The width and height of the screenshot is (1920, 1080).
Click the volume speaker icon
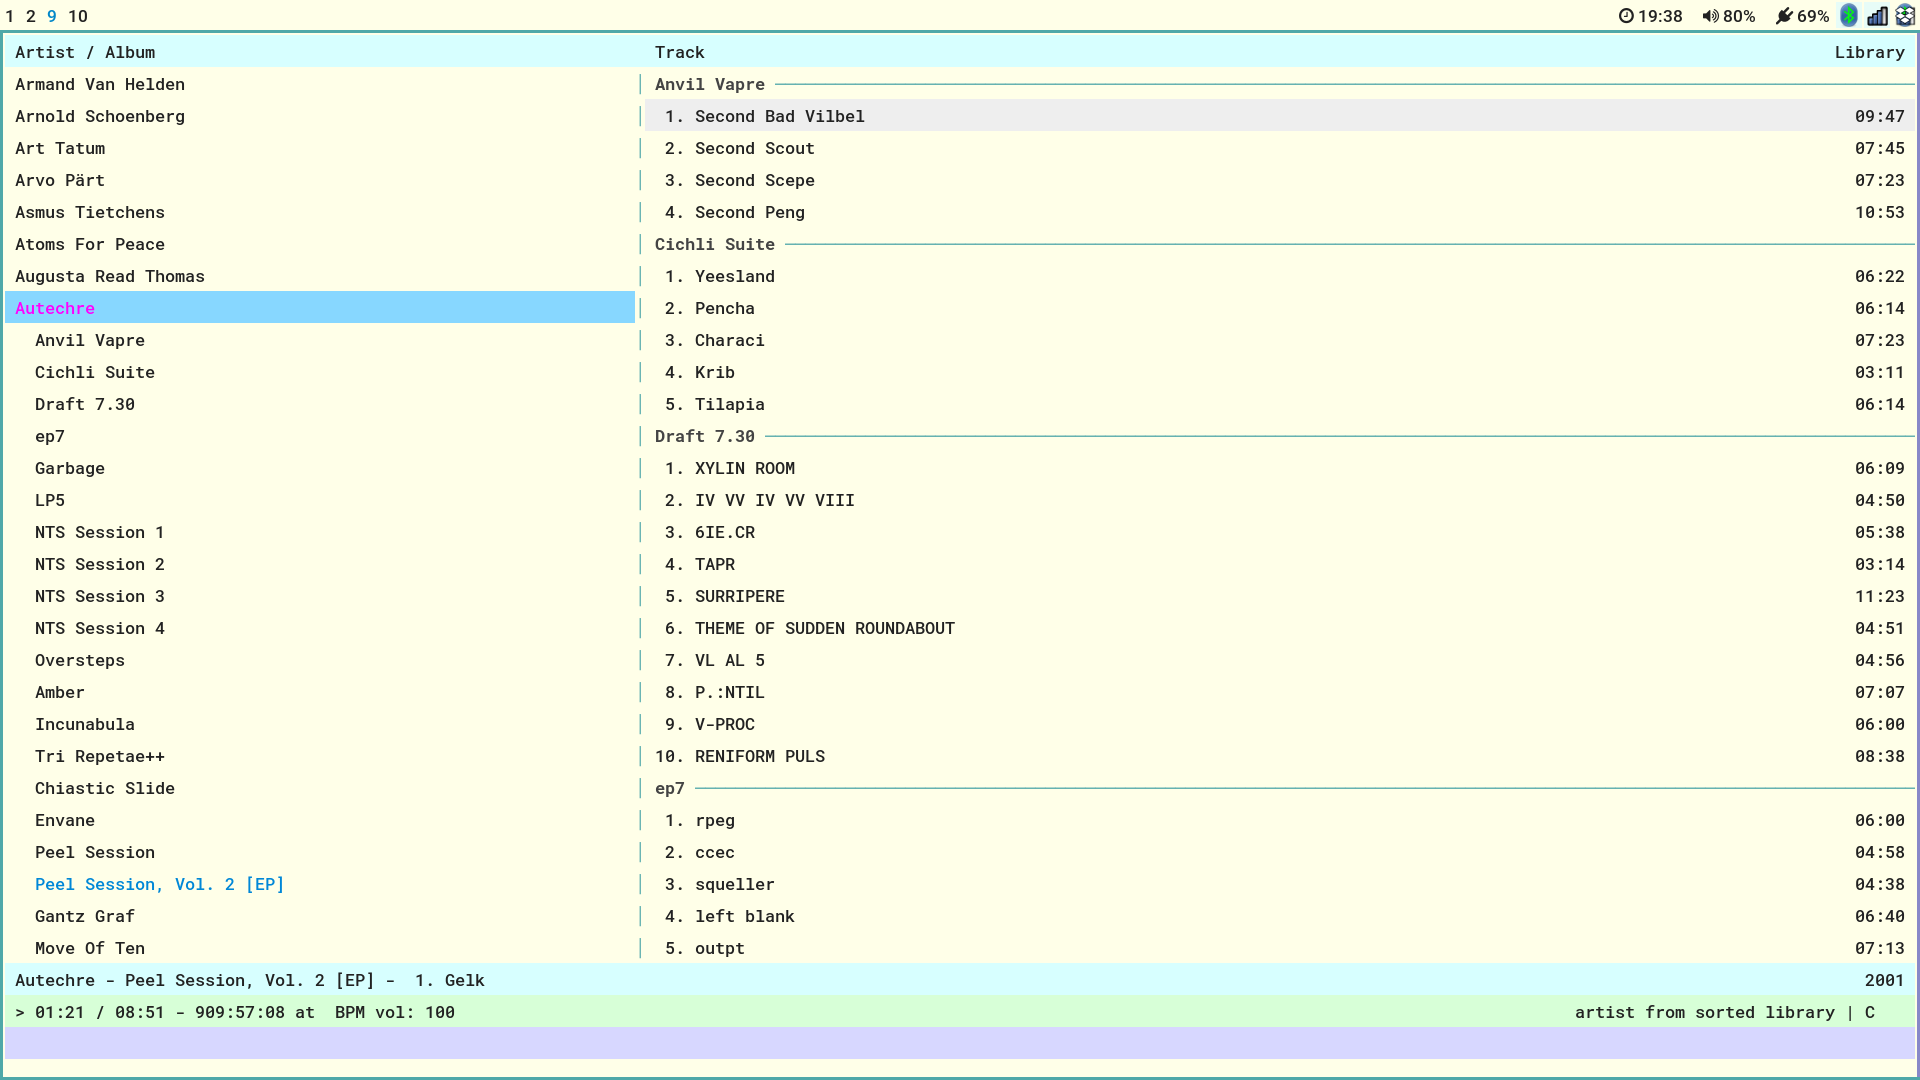[1710, 16]
